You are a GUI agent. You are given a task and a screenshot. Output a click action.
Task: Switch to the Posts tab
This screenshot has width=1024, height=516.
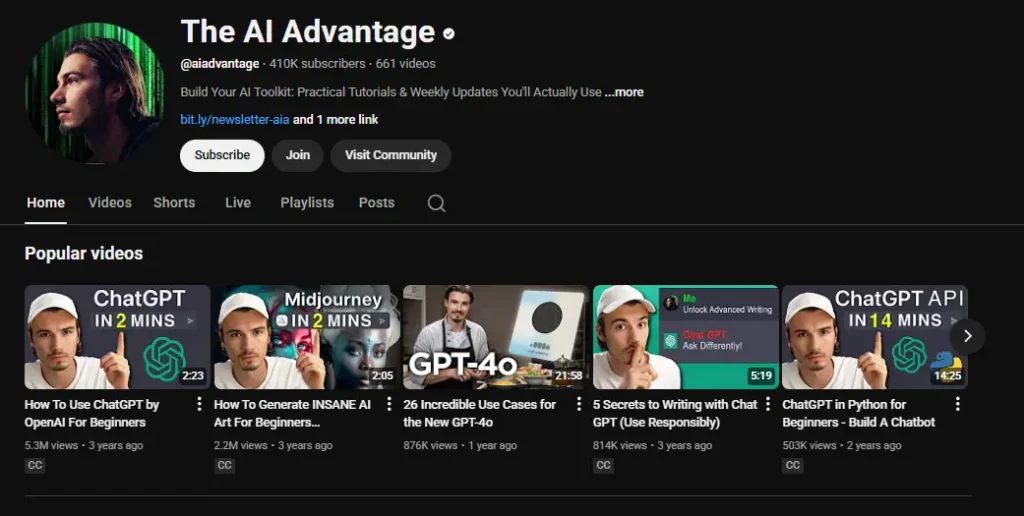pyautogui.click(x=376, y=202)
